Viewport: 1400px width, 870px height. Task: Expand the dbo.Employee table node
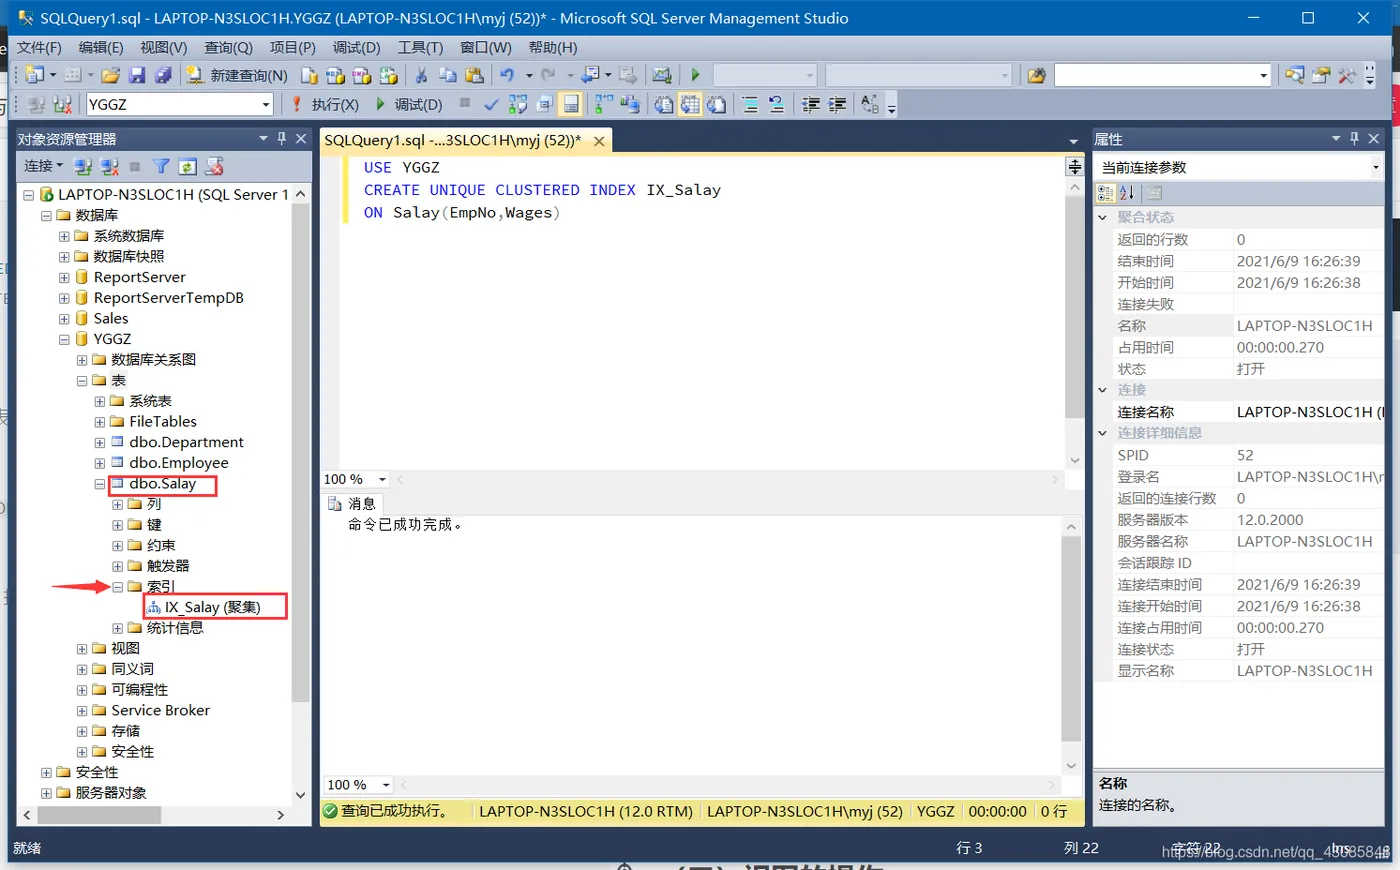click(x=100, y=463)
